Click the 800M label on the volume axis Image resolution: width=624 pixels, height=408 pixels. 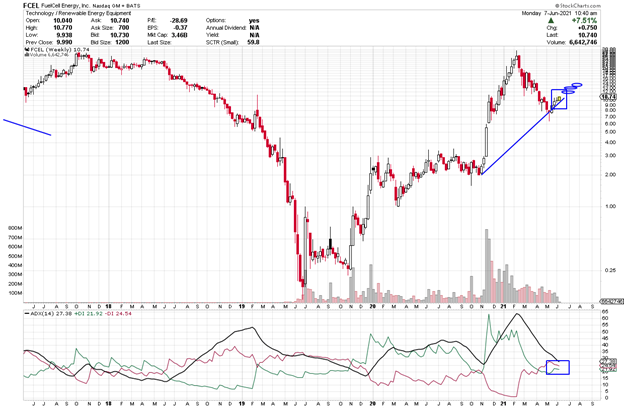[x=15, y=228]
